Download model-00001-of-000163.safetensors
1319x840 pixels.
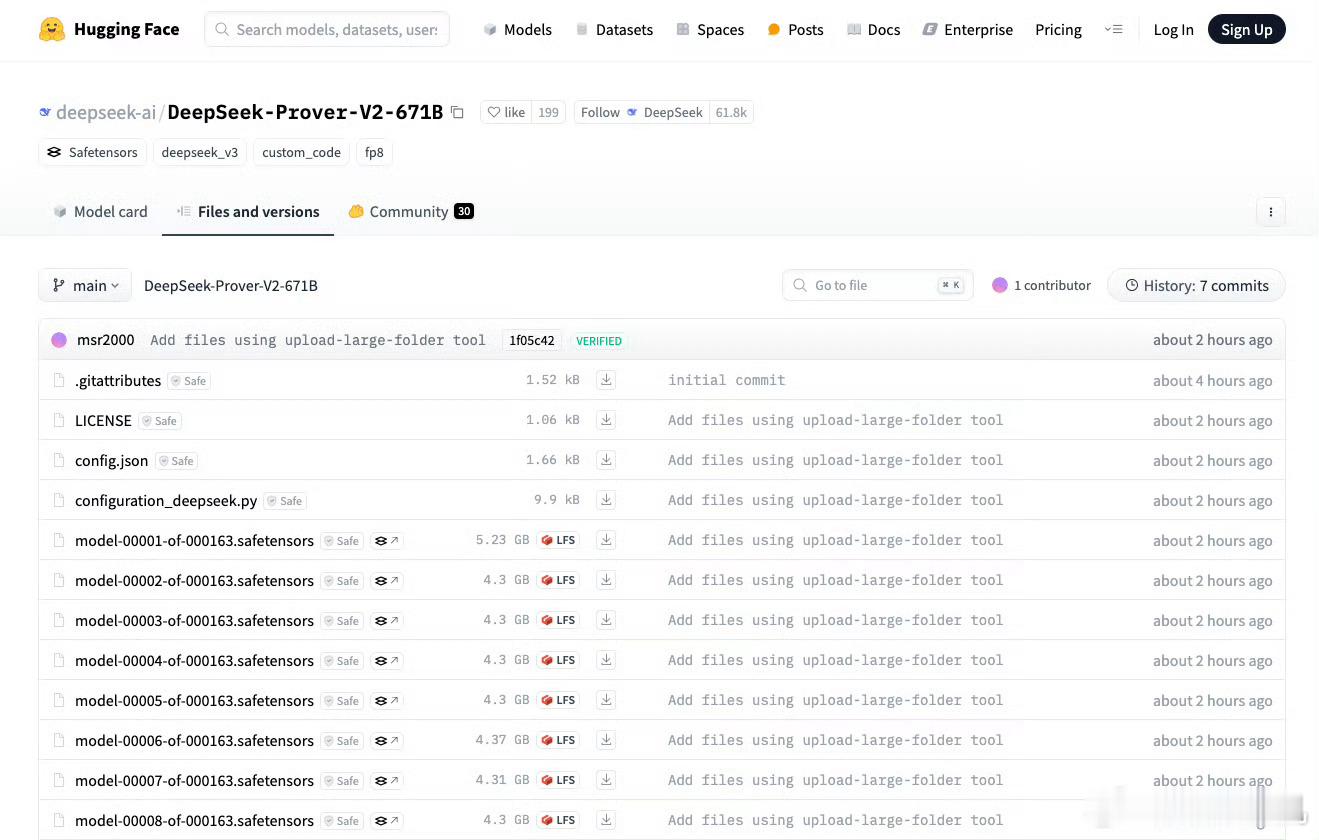point(606,540)
